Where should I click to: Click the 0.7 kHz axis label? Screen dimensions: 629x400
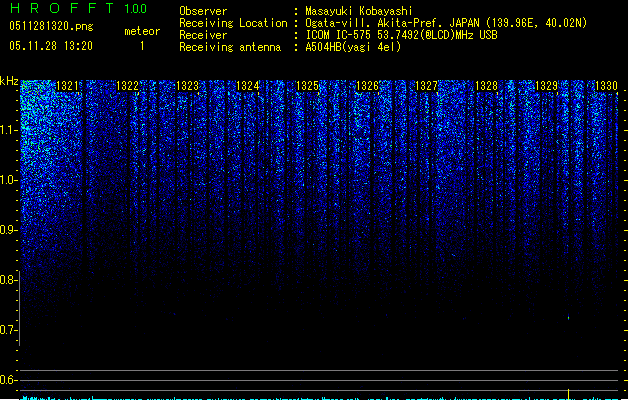(8, 330)
